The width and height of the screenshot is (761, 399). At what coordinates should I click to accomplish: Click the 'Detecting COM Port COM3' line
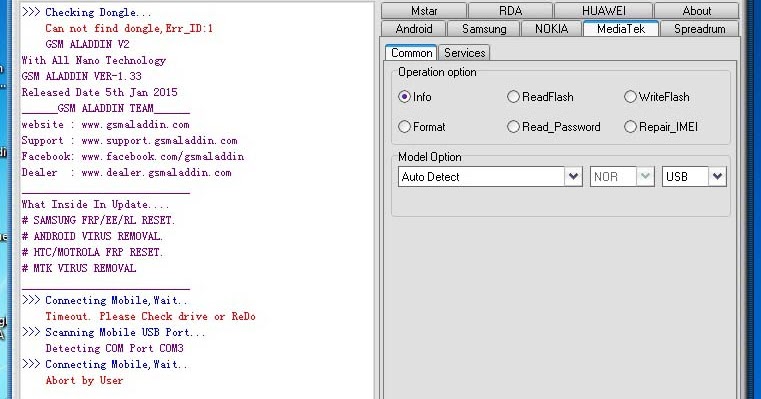(x=115, y=348)
